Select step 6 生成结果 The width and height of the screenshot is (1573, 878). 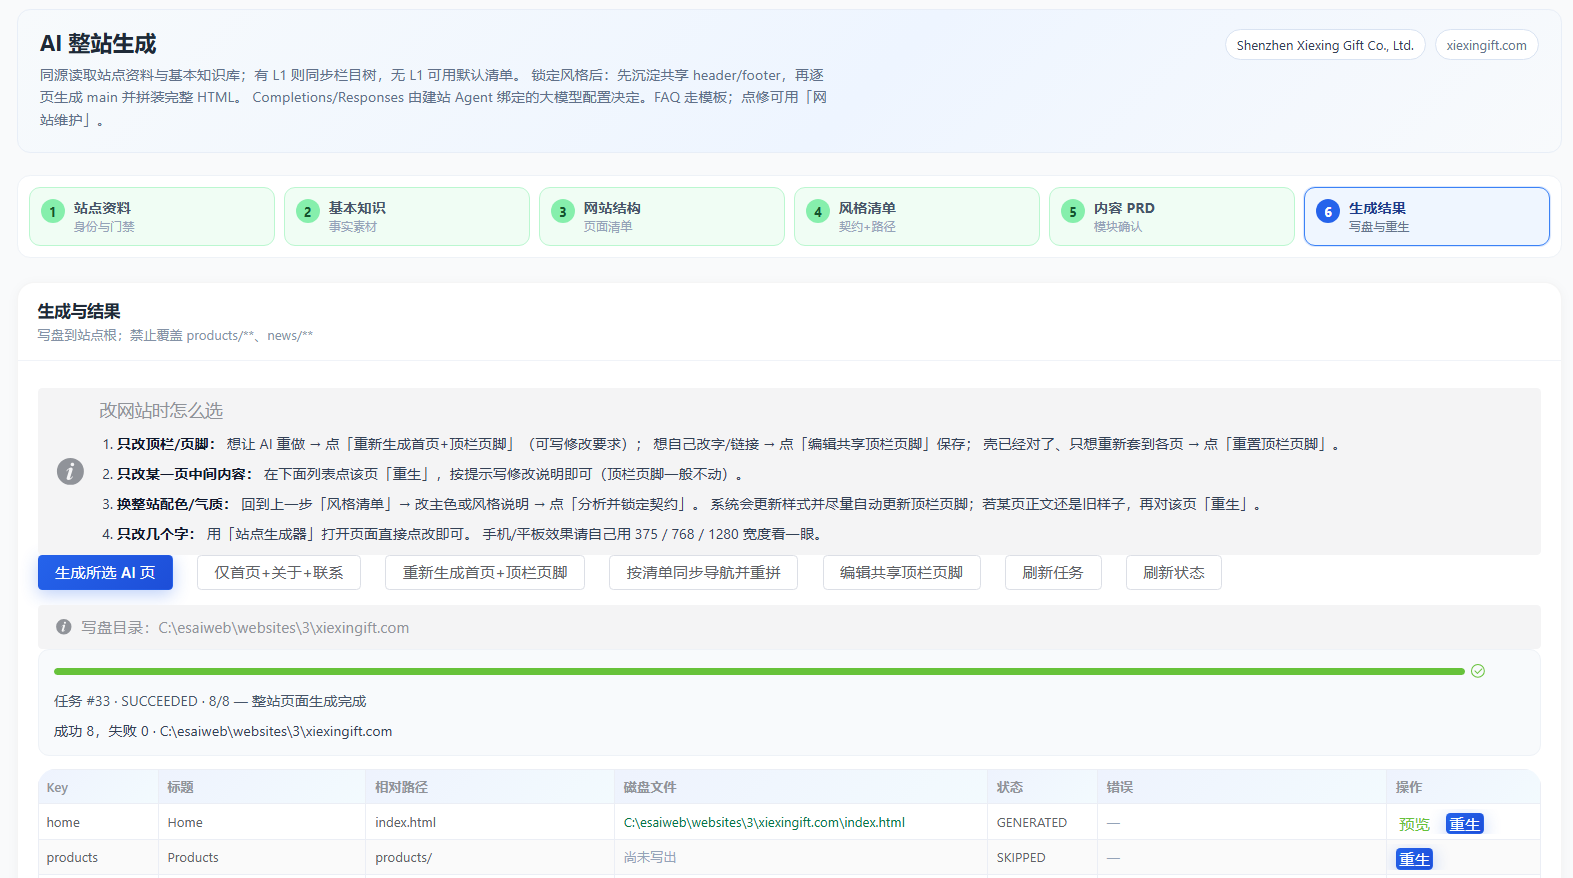coord(1427,216)
